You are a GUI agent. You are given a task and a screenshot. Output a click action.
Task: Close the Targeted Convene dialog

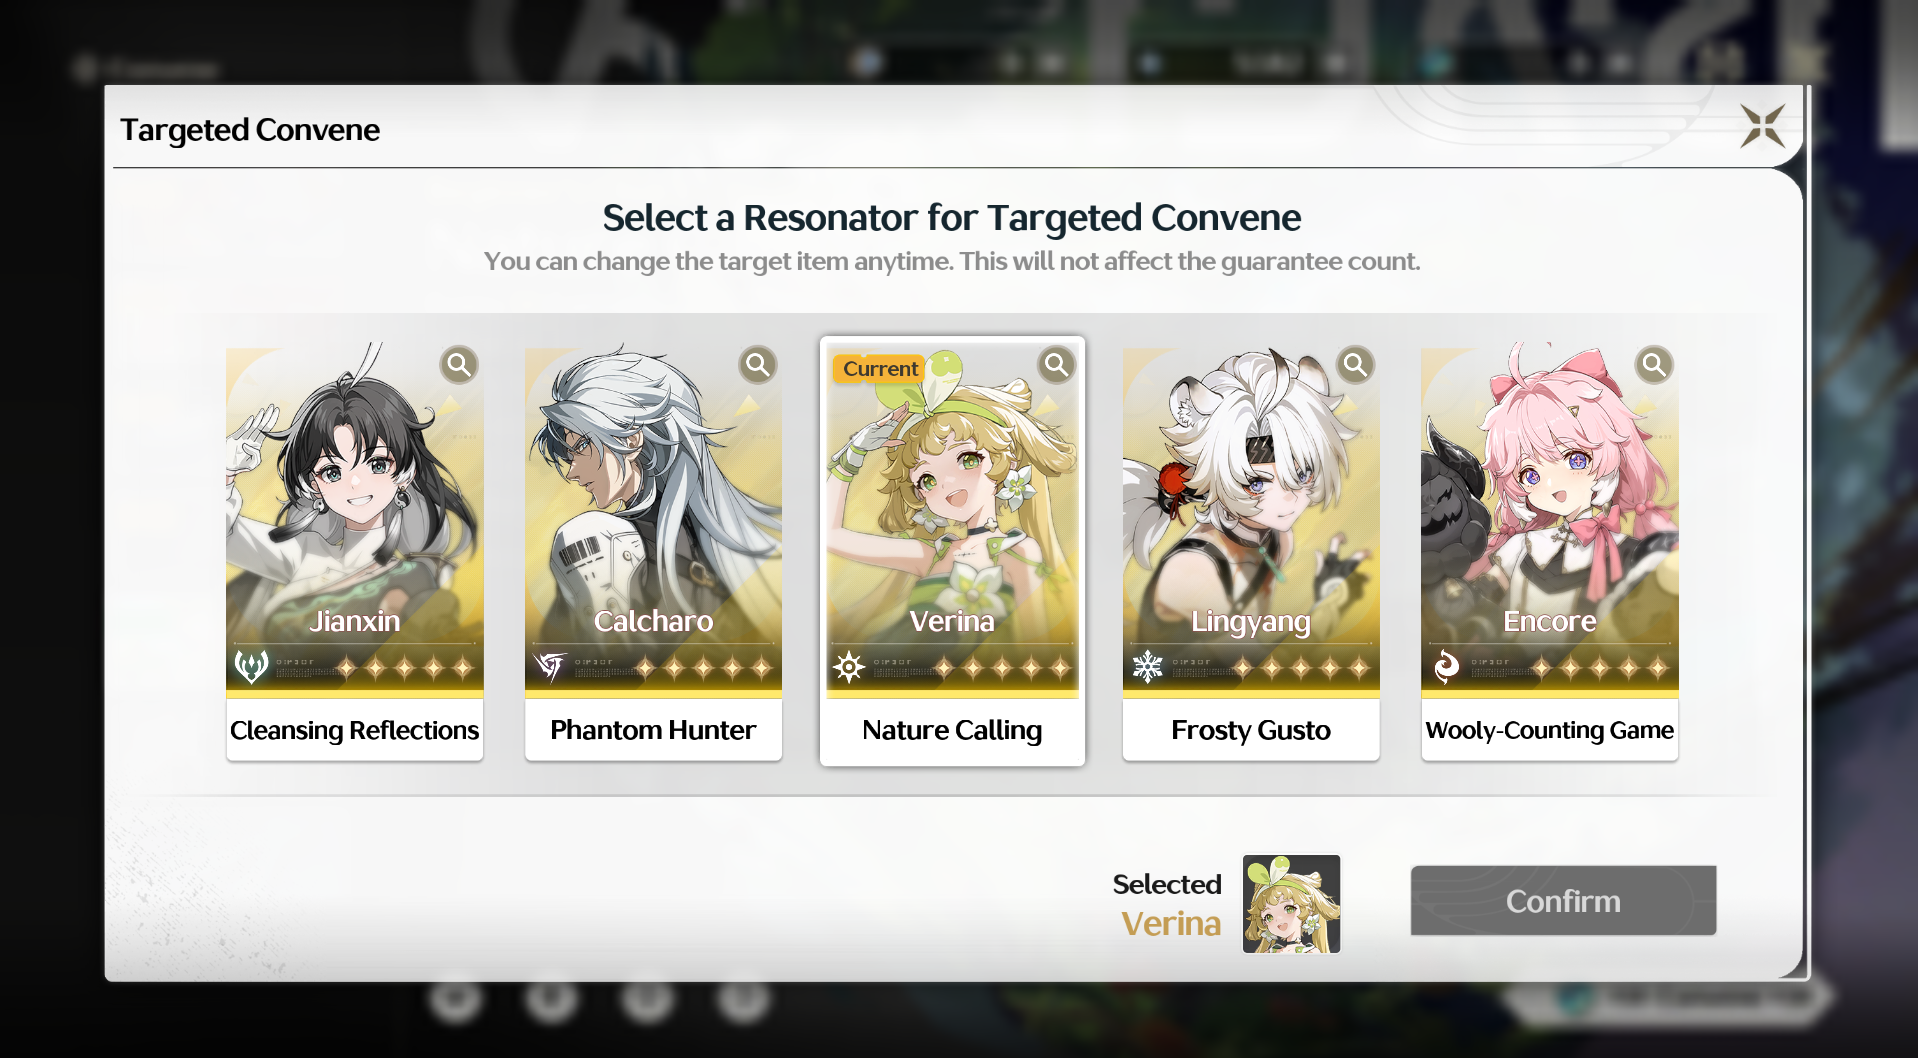pos(1762,127)
